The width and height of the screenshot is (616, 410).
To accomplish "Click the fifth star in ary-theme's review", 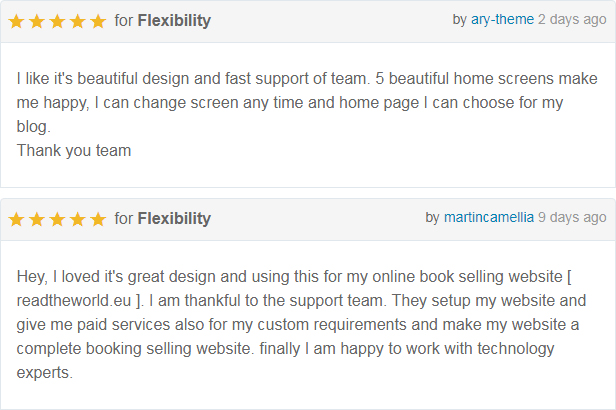I will point(97,21).
